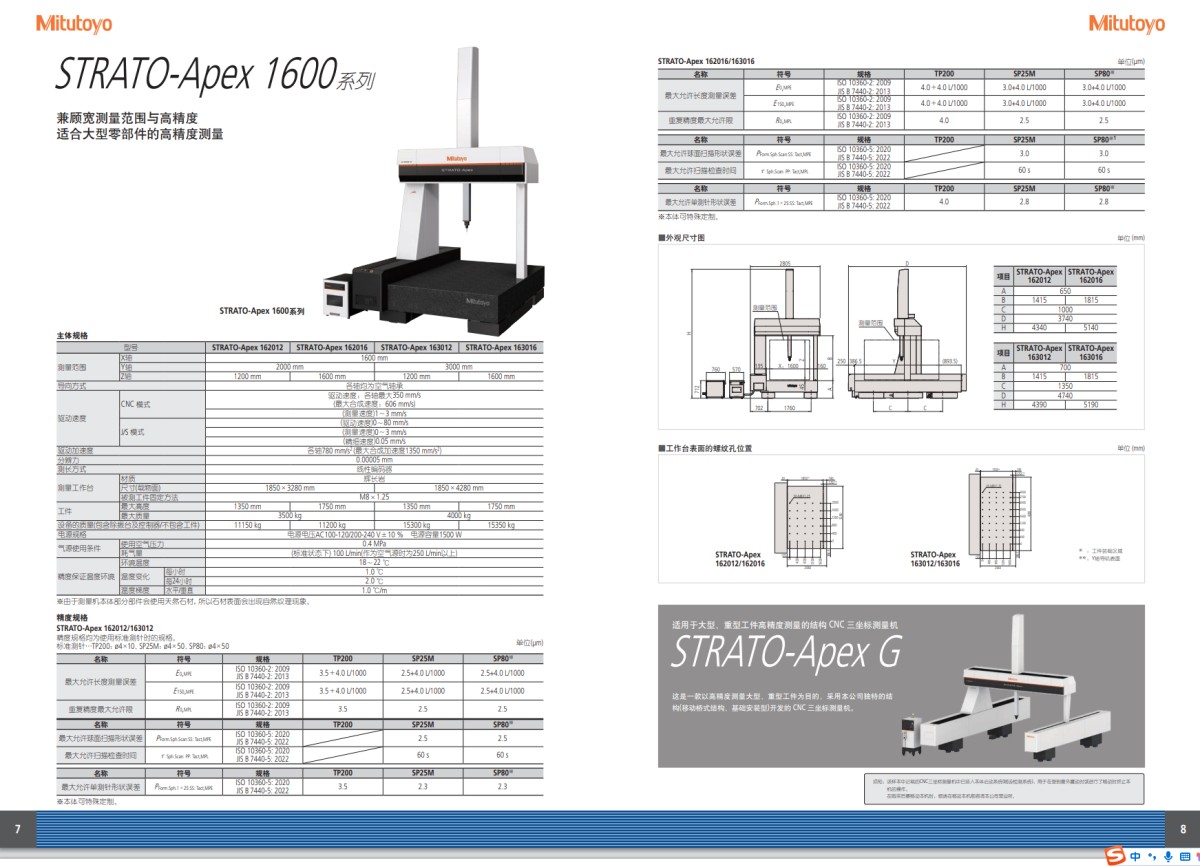Click page number 7 in the footer
The height and width of the screenshot is (867, 1200).
pos(17,828)
